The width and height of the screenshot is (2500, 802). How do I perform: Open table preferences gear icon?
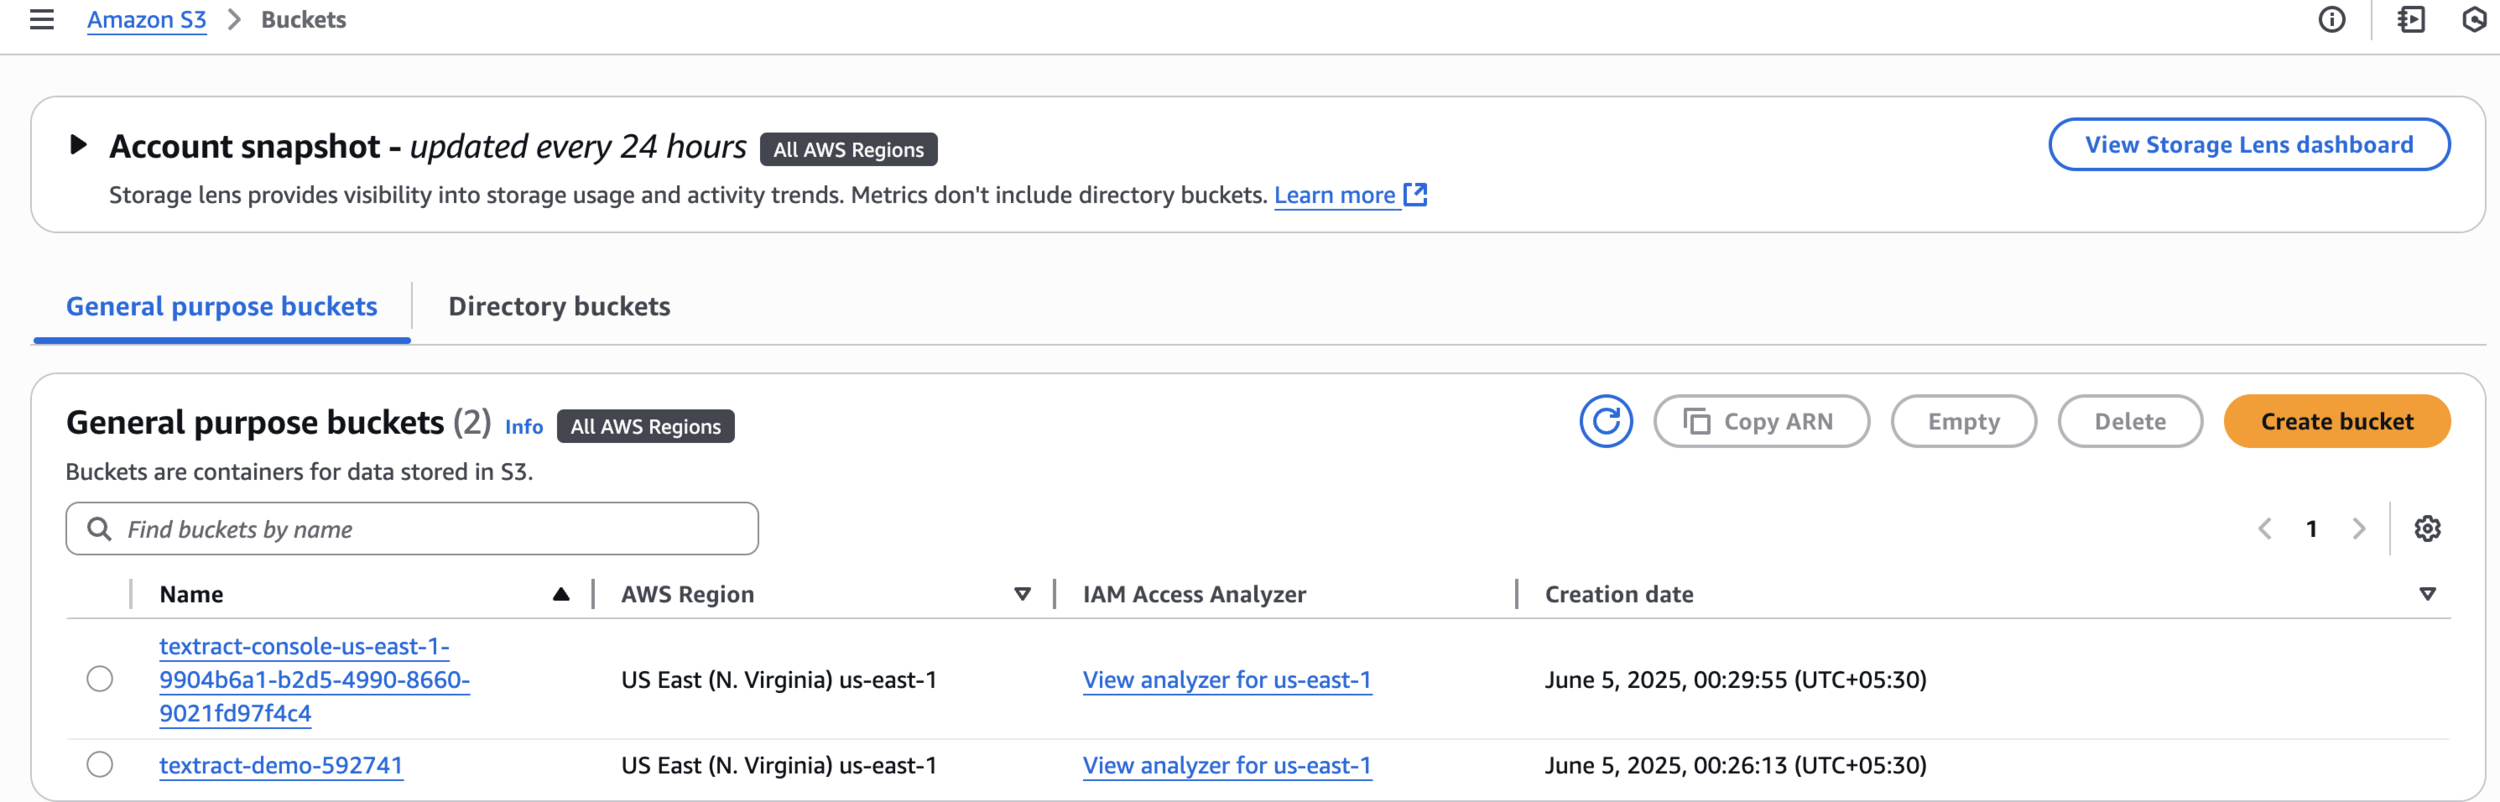pyautogui.click(x=2427, y=528)
